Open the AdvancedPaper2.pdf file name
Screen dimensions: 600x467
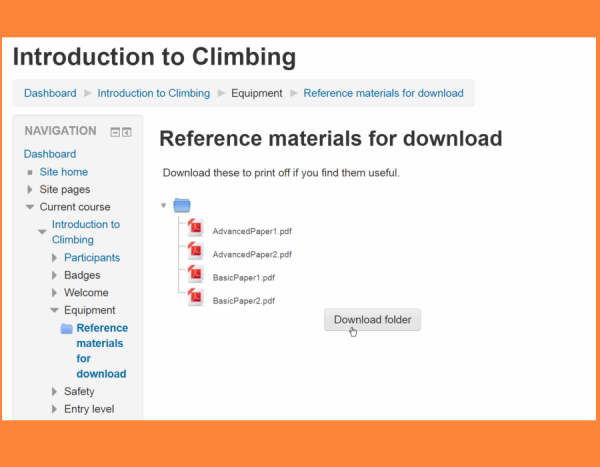tap(252, 254)
